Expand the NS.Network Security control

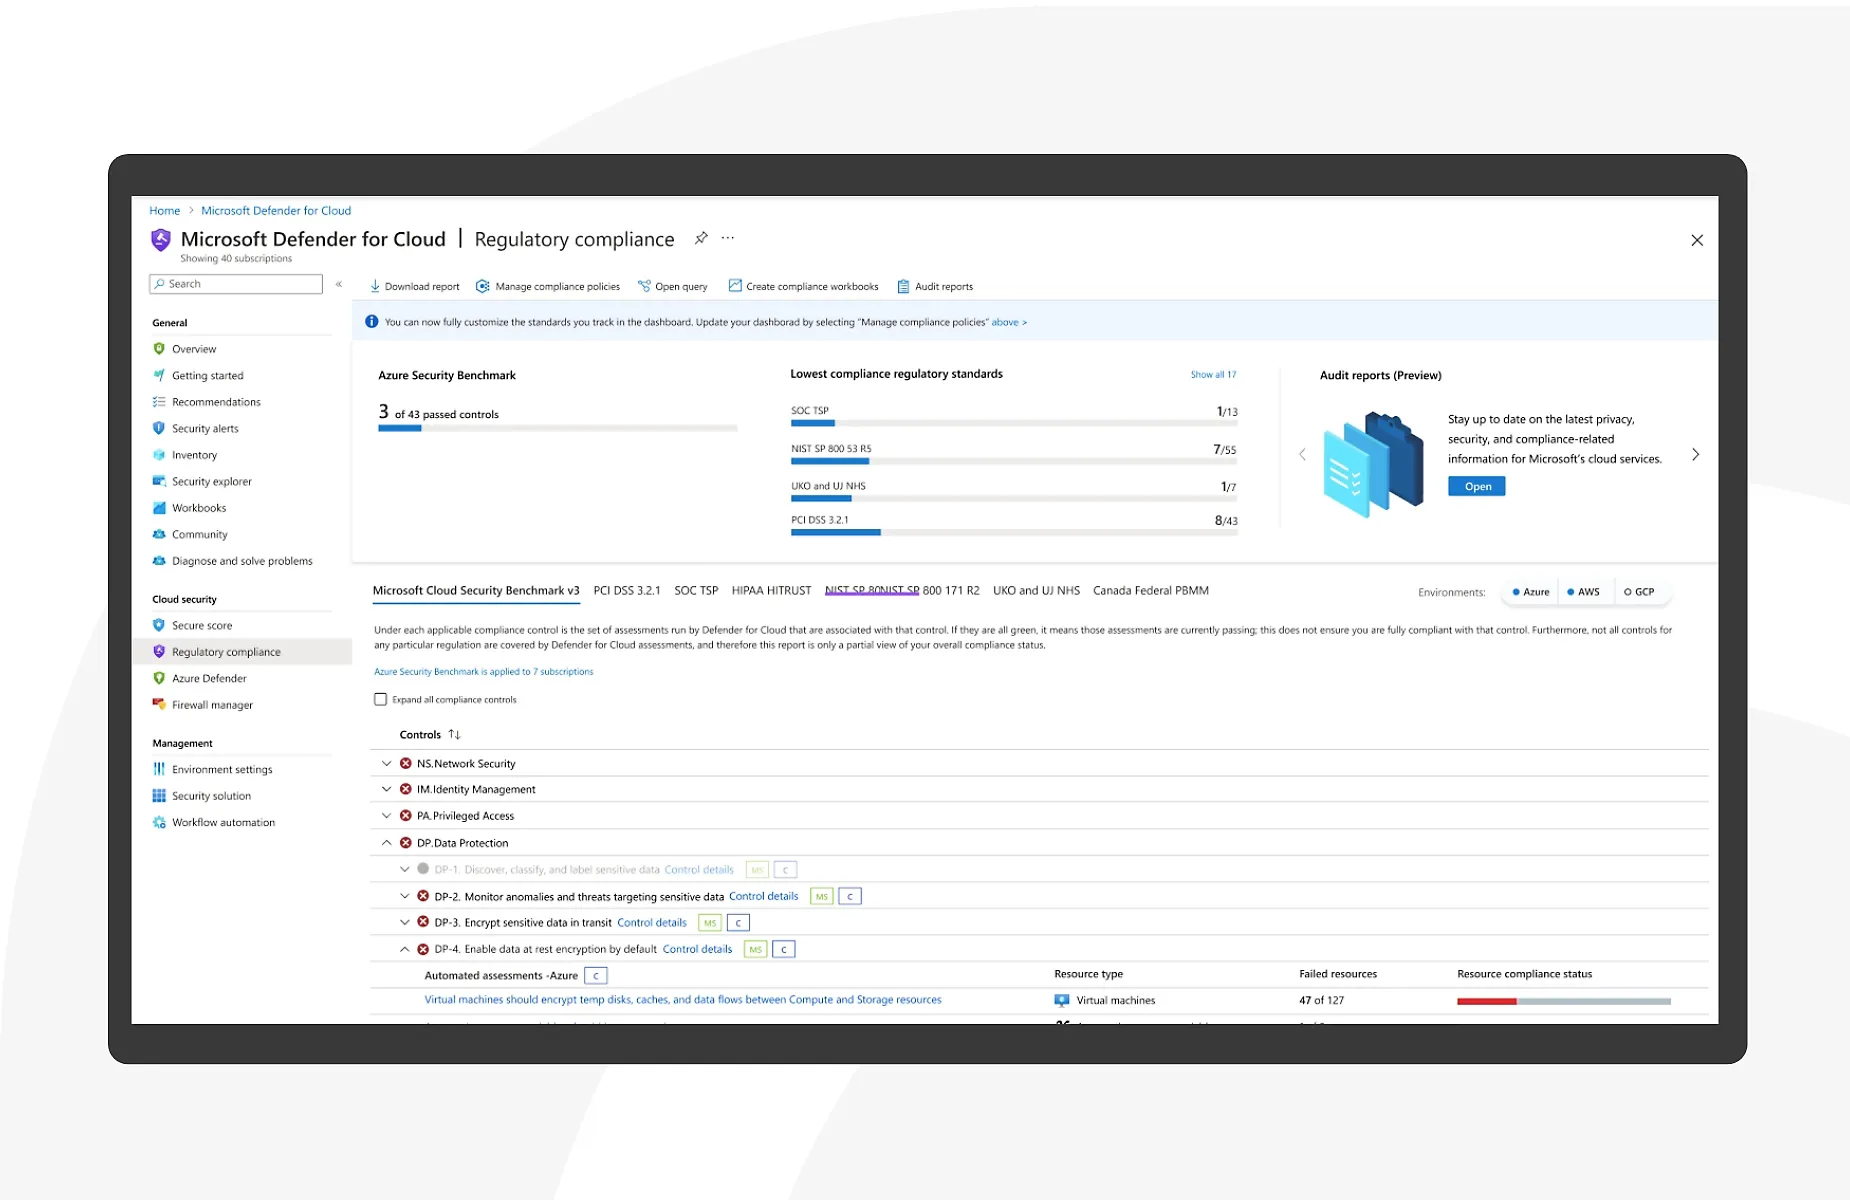387,763
